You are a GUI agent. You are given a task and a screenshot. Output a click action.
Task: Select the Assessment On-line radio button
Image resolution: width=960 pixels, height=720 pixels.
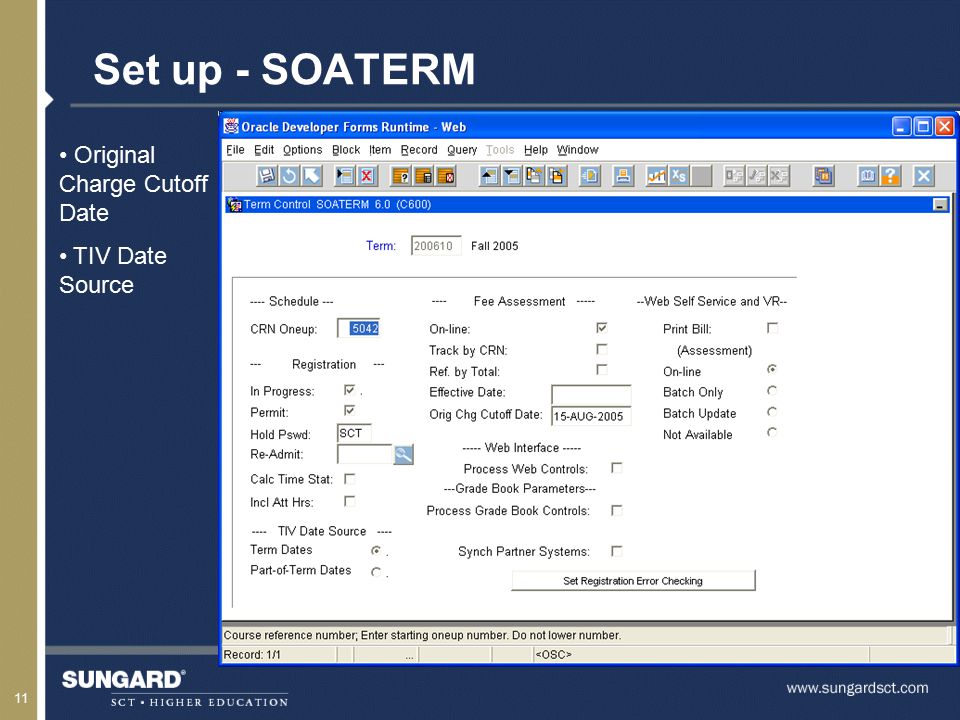point(772,369)
